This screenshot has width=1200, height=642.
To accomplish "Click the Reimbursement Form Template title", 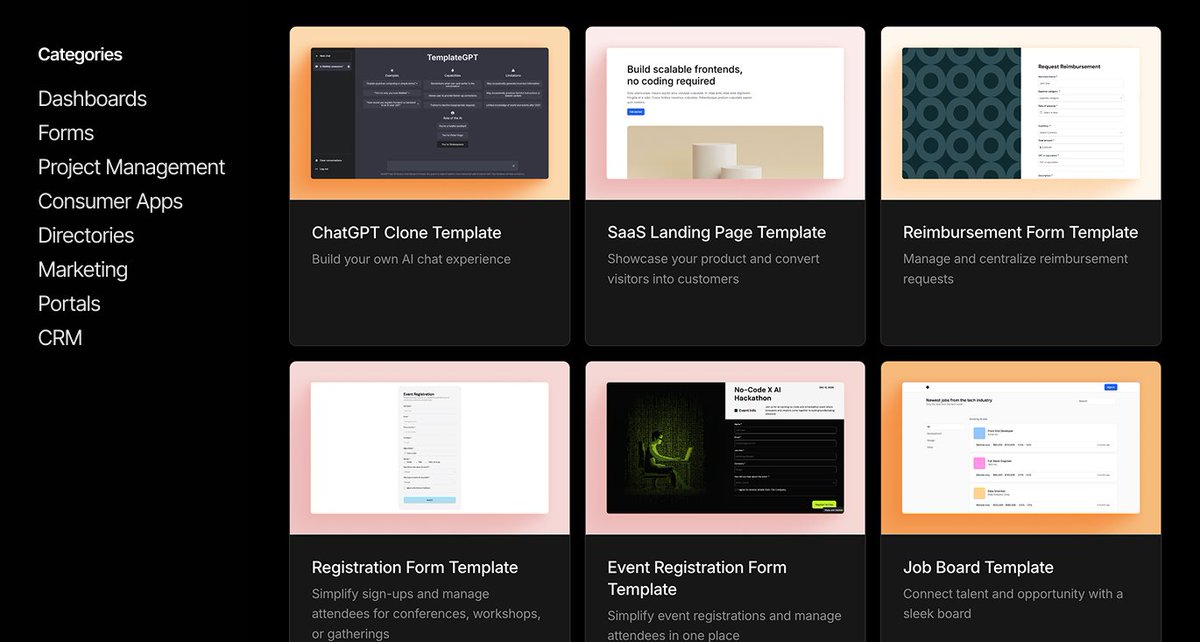I will pos(1021,232).
